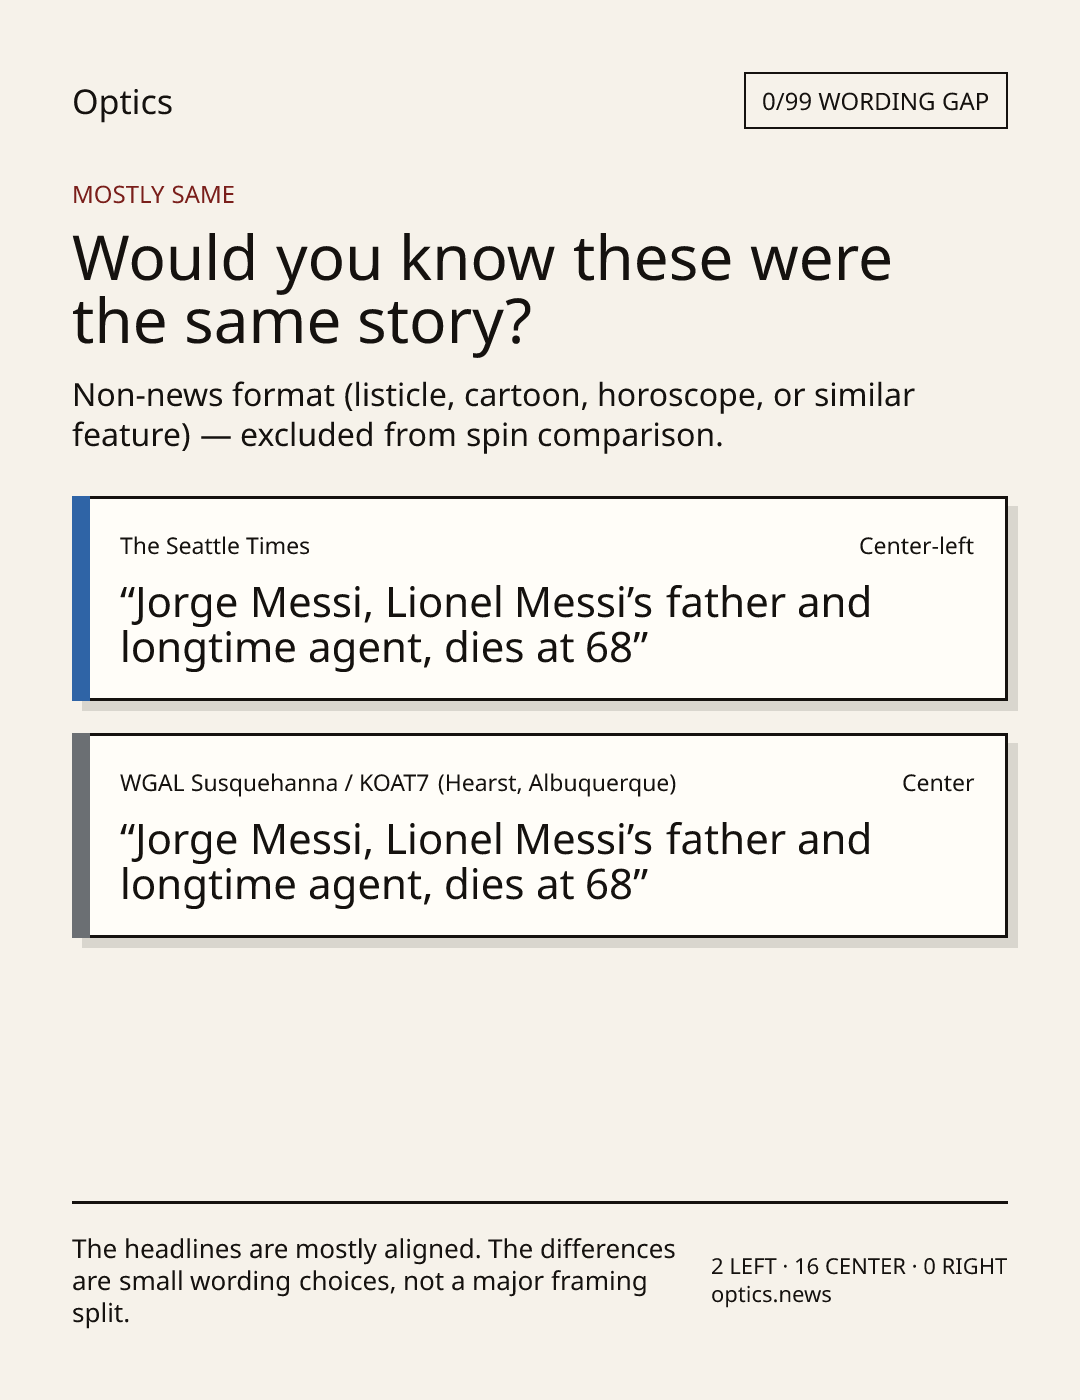Click the WGAL Susquehanna / KOAT7 source name
The image size is (1080, 1400).
(x=398, y=783)
